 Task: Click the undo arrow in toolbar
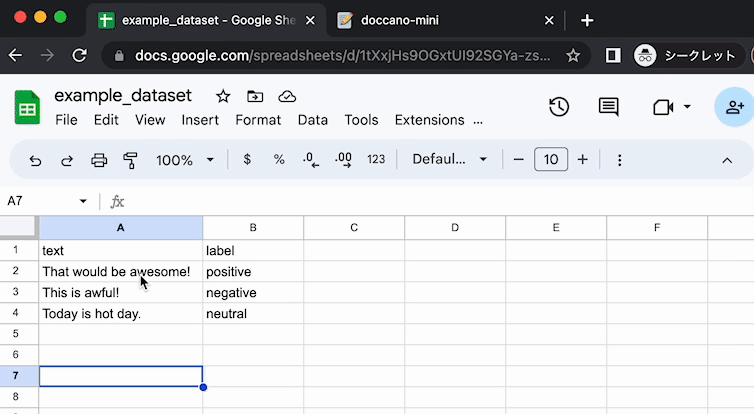[35, 160]
